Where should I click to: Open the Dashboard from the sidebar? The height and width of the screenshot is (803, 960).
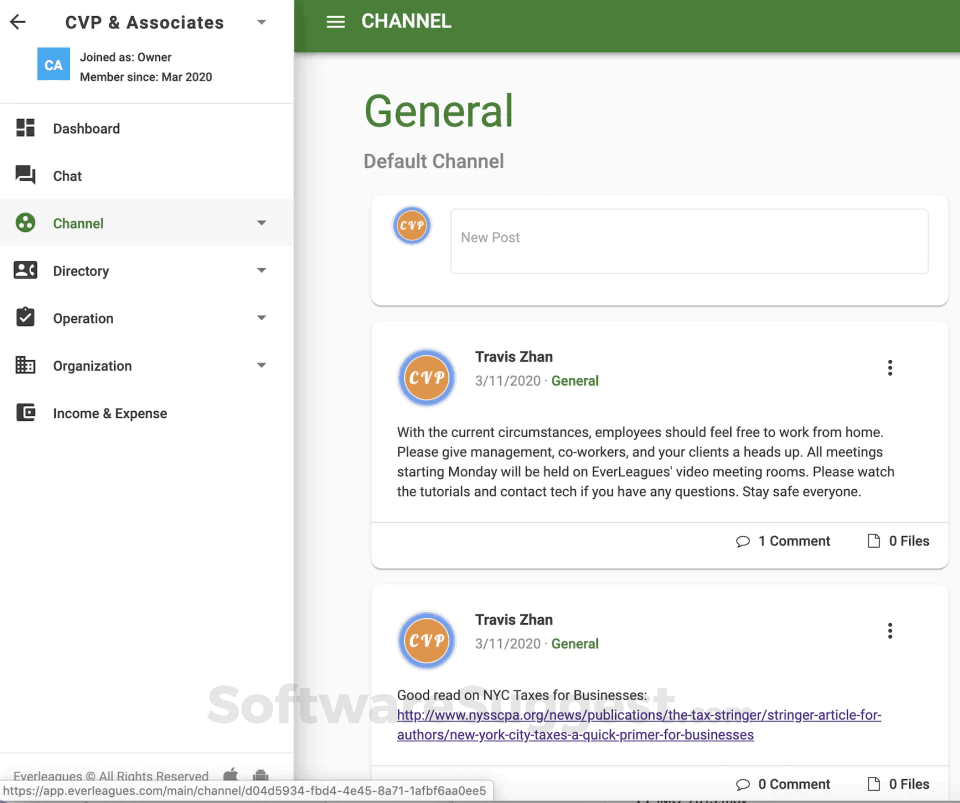pyautogui.click(x=85, y=128)
